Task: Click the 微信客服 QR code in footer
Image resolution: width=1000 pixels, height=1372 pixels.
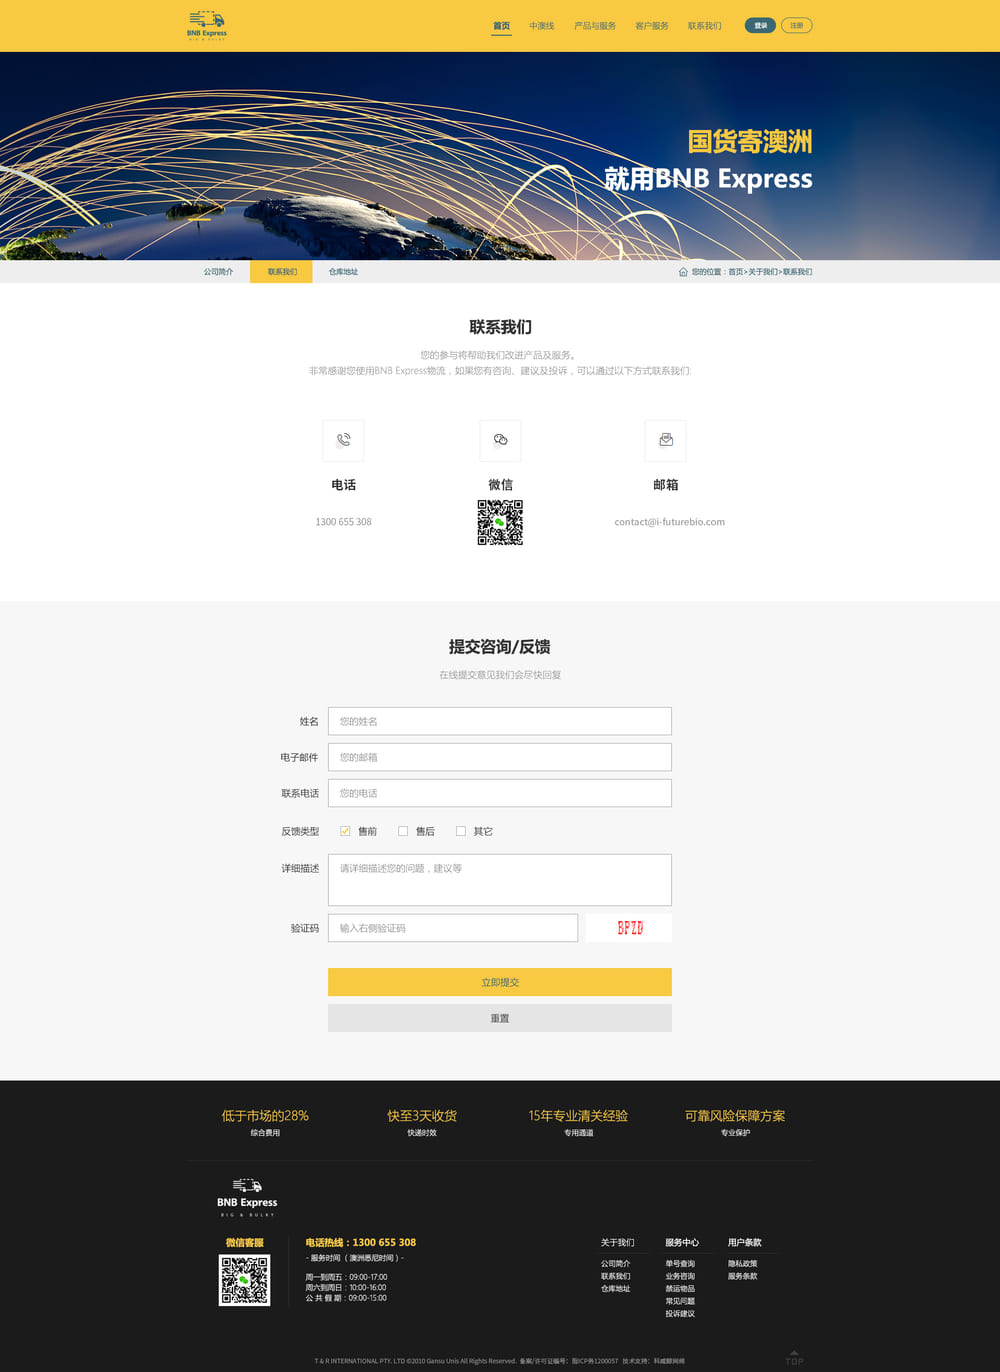Action: click(244, 1280)
